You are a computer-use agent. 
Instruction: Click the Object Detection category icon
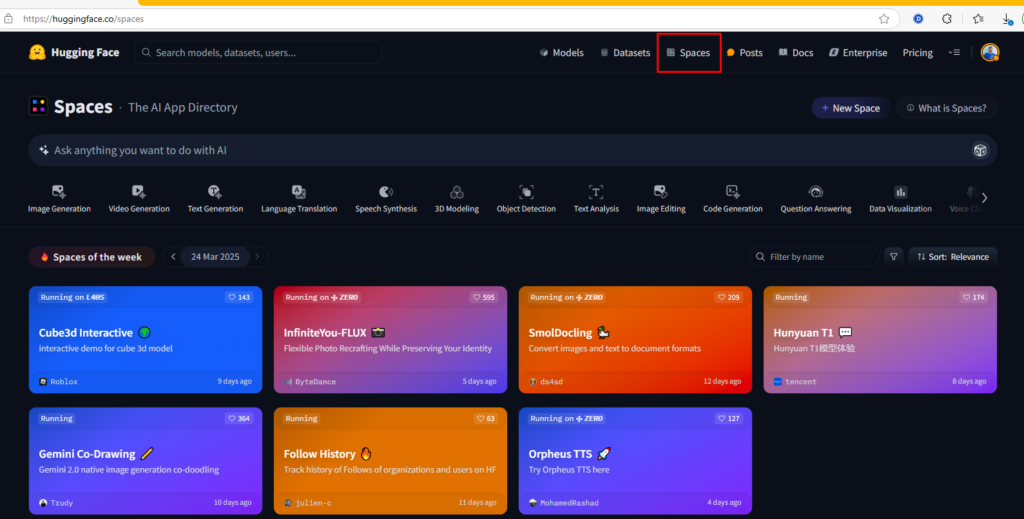coord(526,191)
